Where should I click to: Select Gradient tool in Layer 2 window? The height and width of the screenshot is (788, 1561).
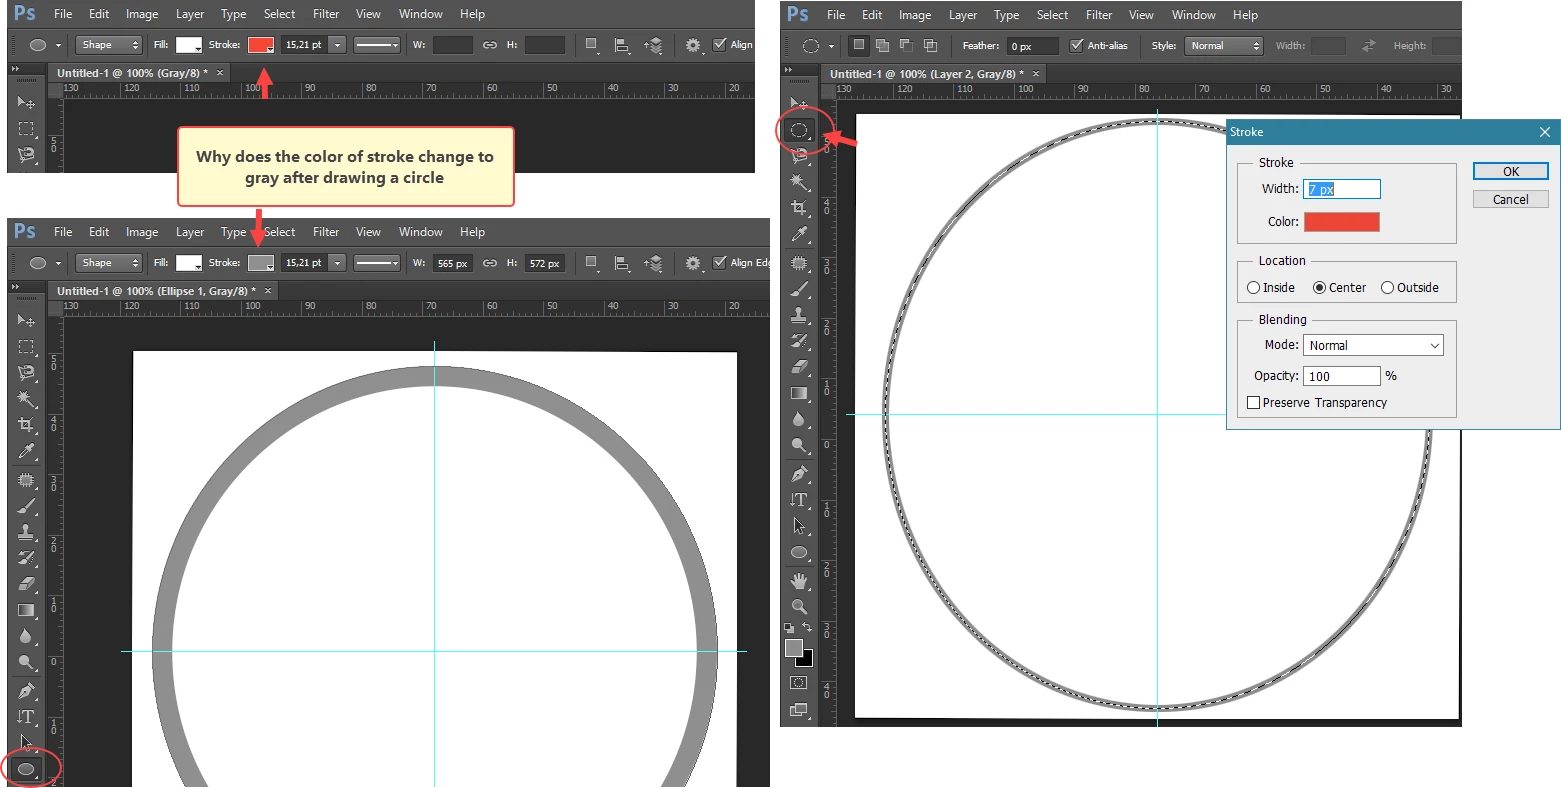coord(799,394)
